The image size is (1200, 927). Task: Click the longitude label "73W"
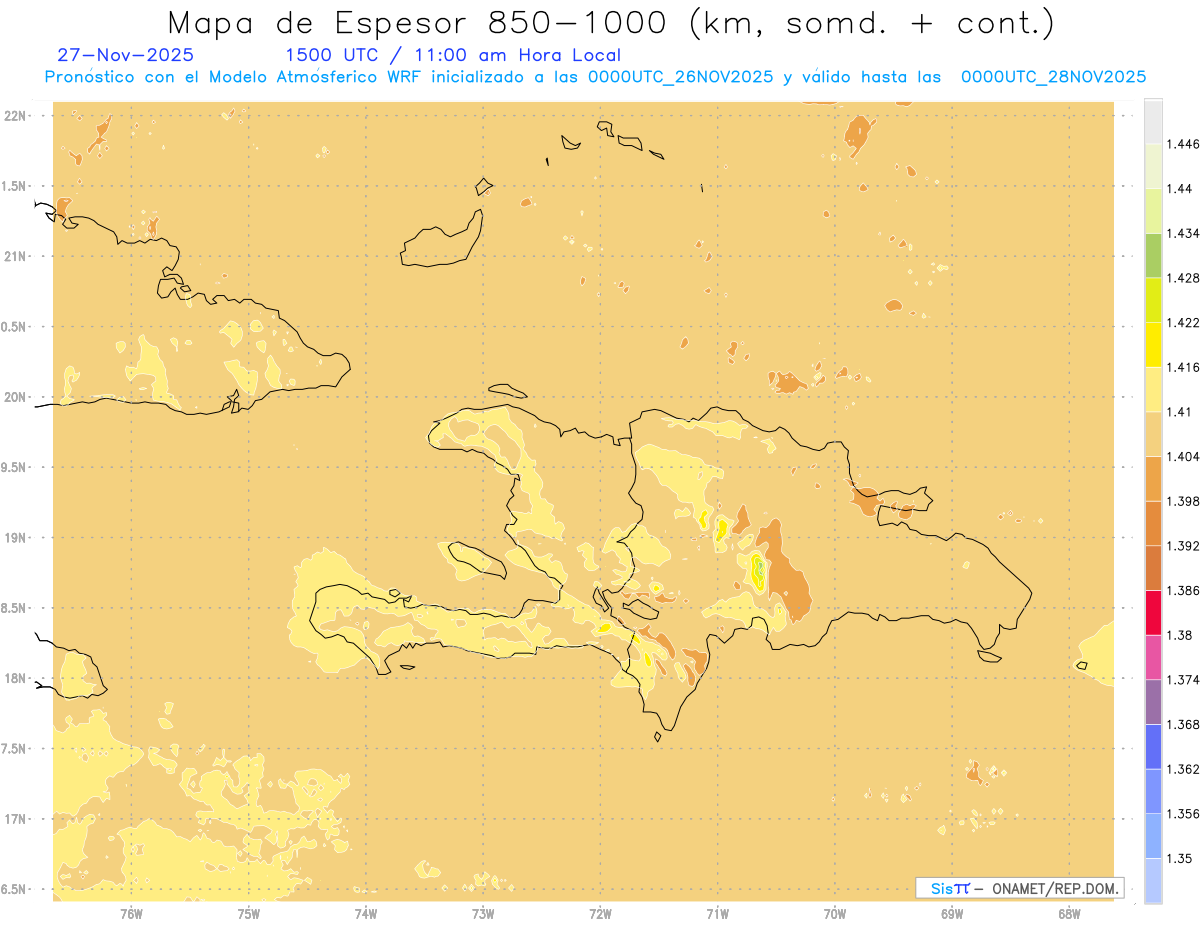pos(483,913)
